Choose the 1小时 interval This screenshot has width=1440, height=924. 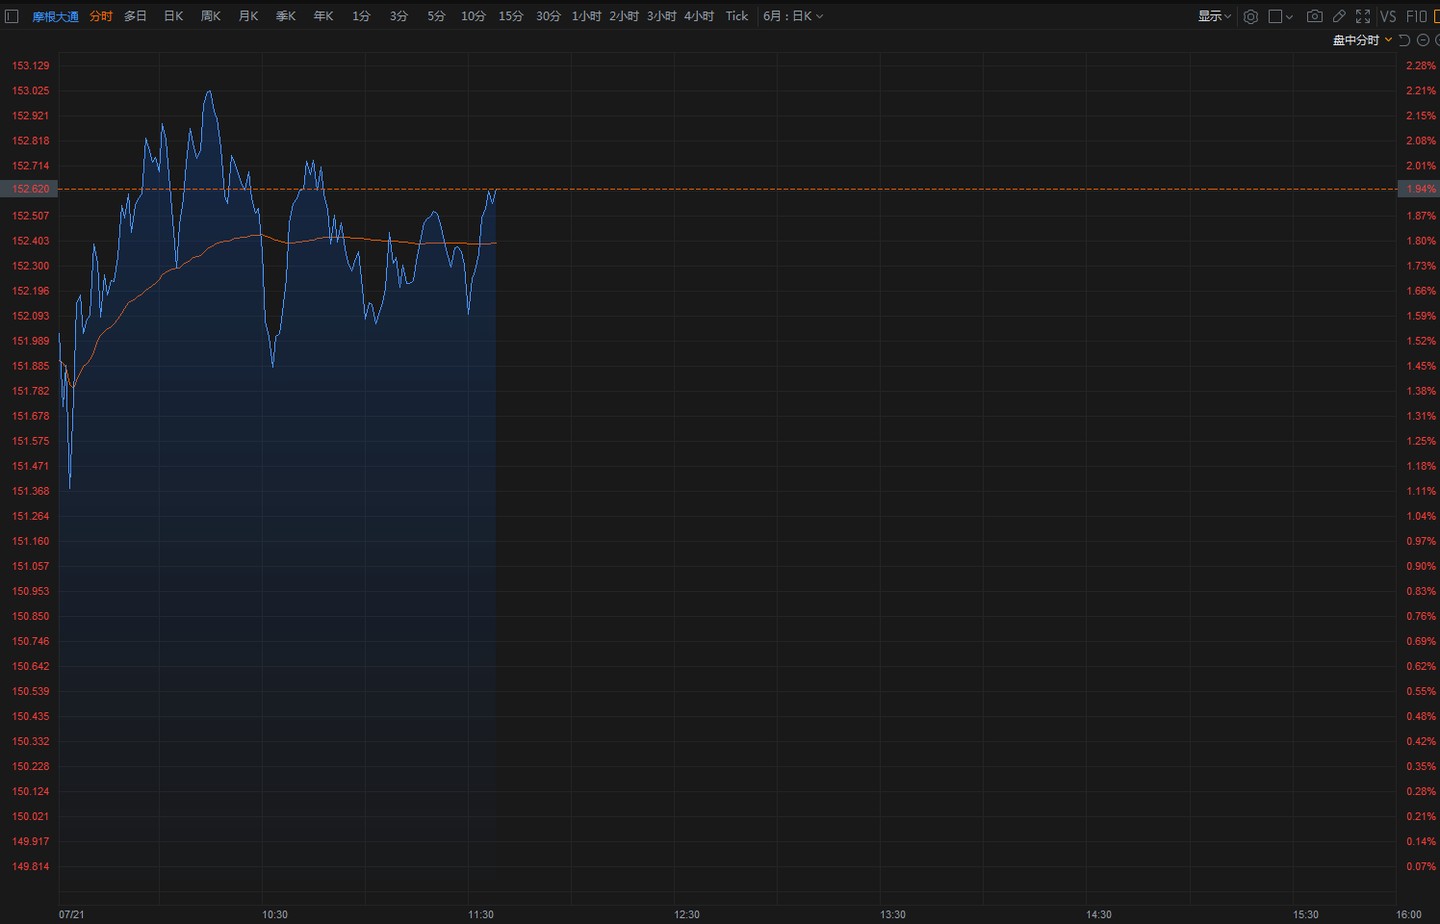(x=586, y=16)
